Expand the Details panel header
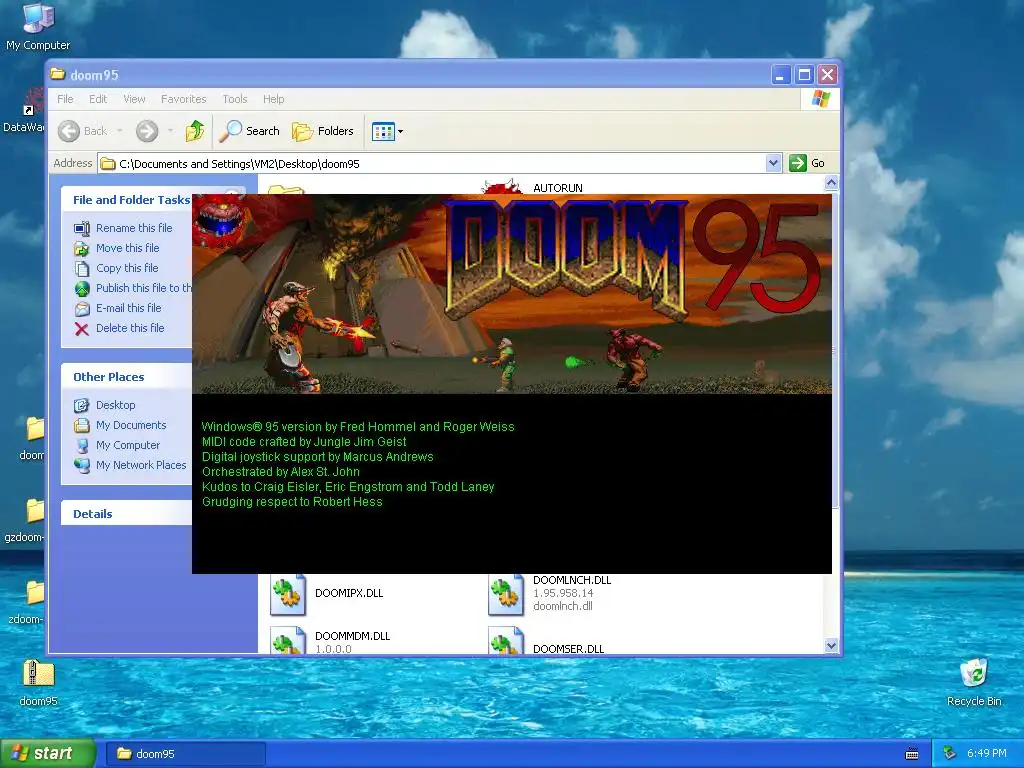Screen dimensions: 1024x768 click(x=126, y=514)
